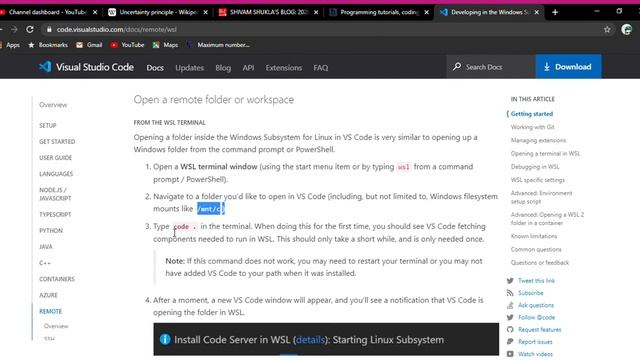Expand the SETUP section in sidebar
Screen dimensions: 640x360
[x=48, y=125]
